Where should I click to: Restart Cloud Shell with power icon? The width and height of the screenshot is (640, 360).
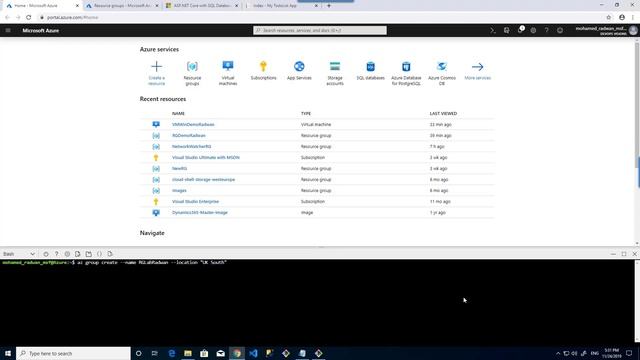tap(46, 254)
